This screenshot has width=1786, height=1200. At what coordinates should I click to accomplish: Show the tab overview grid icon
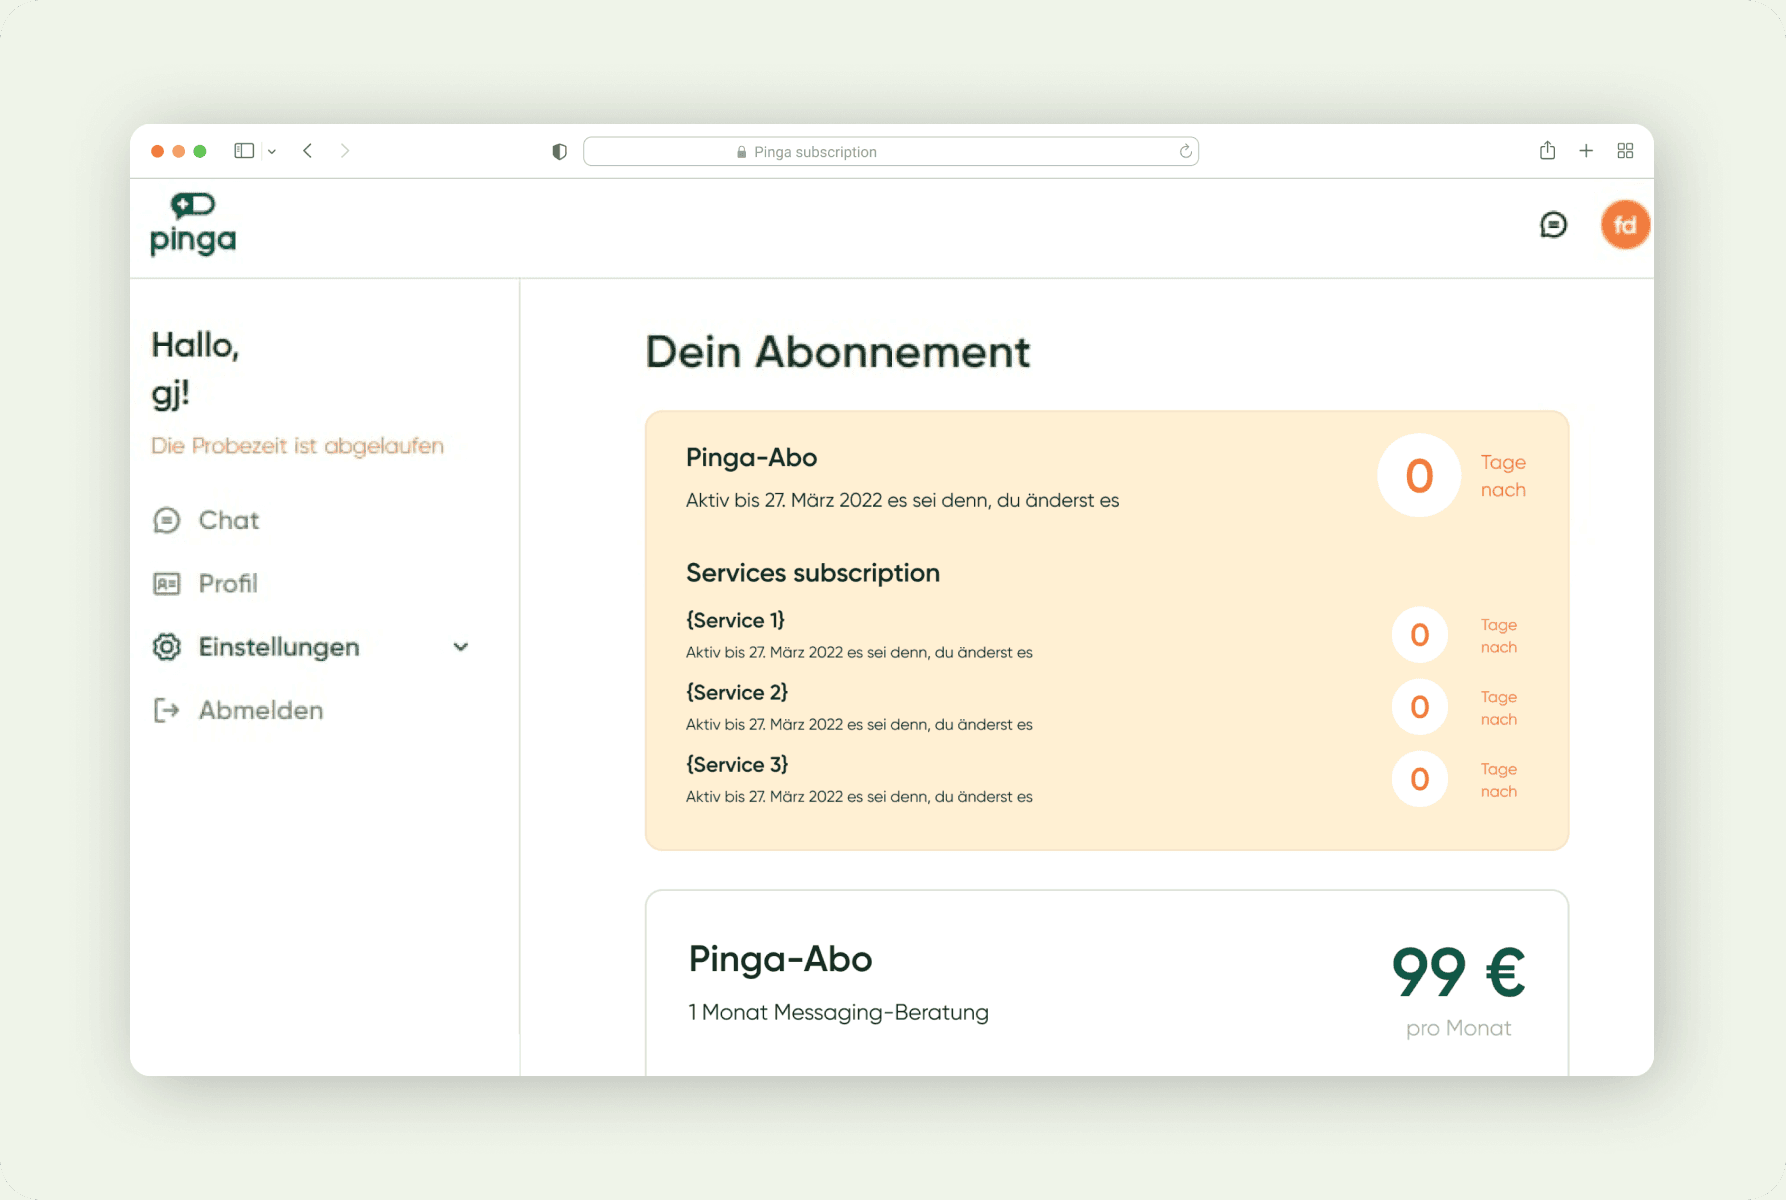point(1625,151)
